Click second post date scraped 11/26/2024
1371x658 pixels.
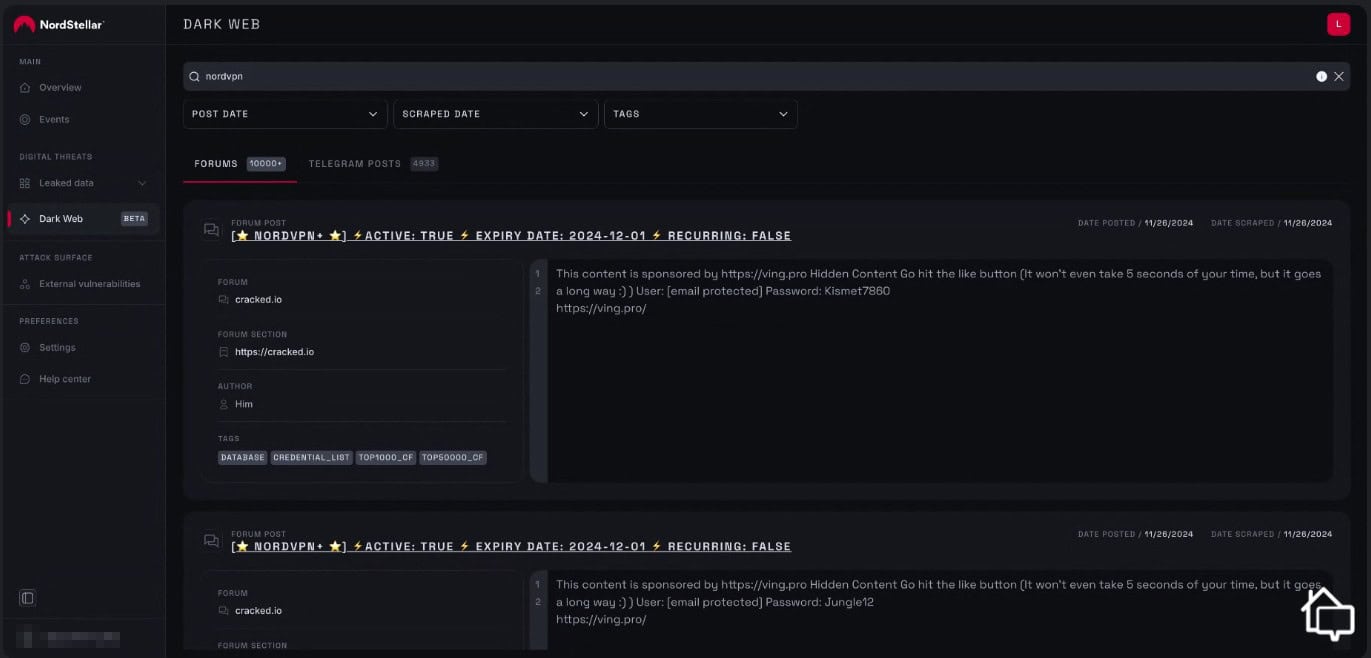pos(1308,534)
